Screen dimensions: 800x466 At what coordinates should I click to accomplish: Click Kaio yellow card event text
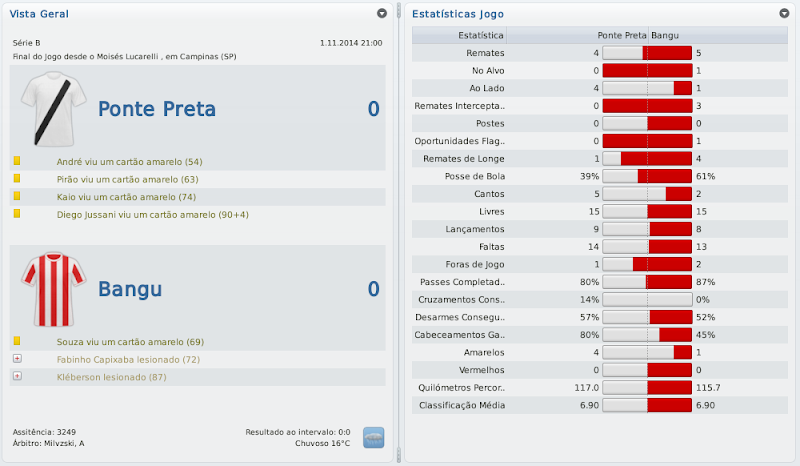pos(126,197)
